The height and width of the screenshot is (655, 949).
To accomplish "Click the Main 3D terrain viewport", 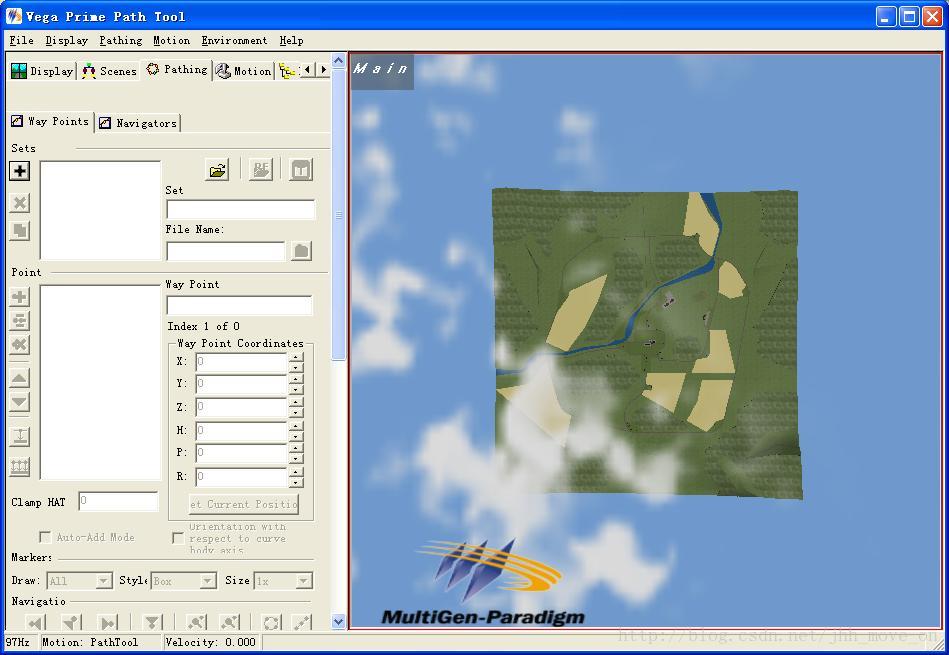I will (x=645, y=341).
